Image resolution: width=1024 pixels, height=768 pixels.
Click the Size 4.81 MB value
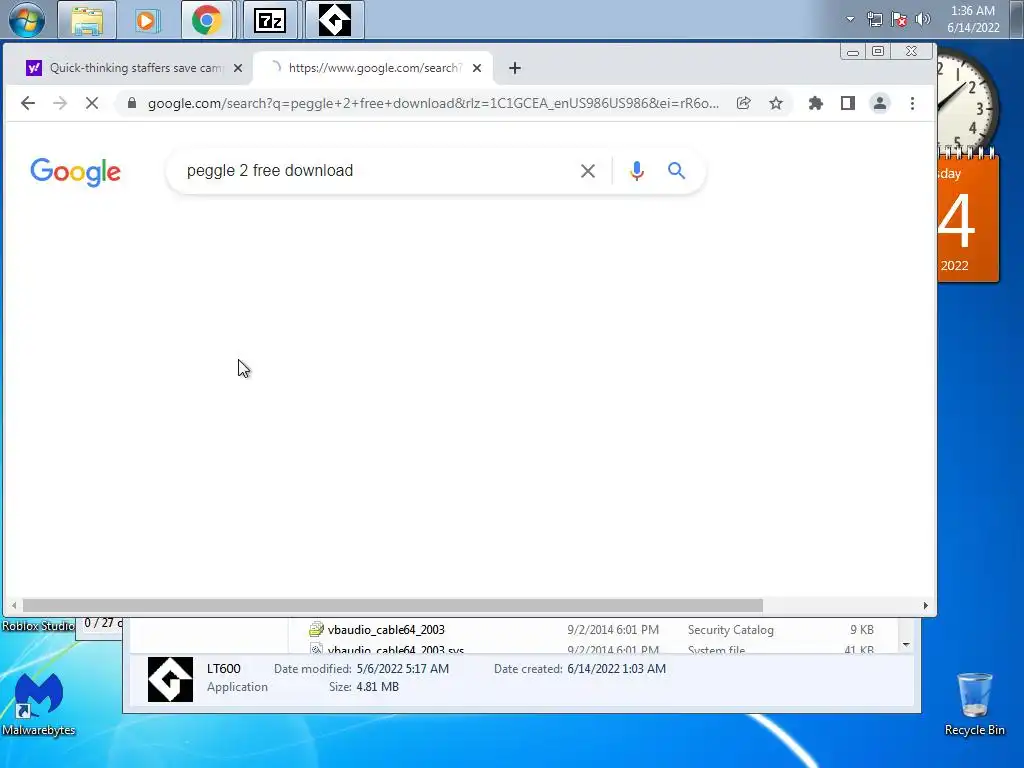click(377, 686)
